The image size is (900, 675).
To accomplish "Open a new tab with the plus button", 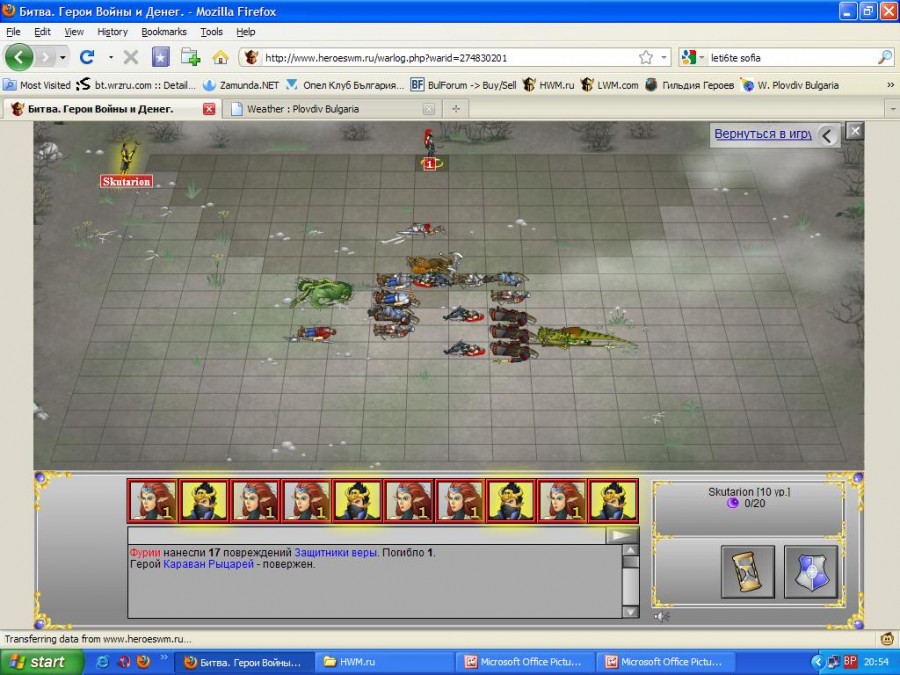I will 456,109.
